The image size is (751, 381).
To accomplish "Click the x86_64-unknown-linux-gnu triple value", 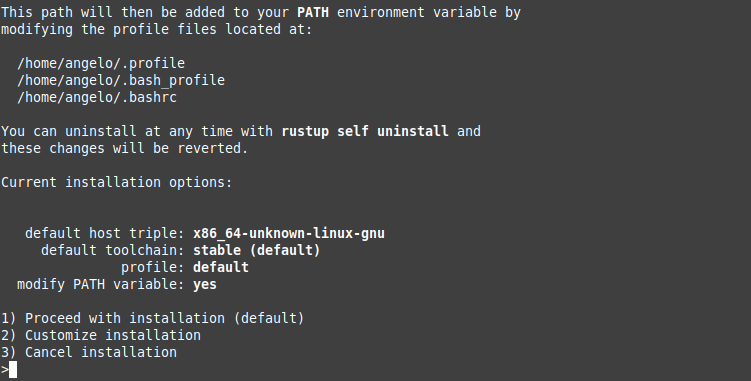I will [x=289, y=233].
